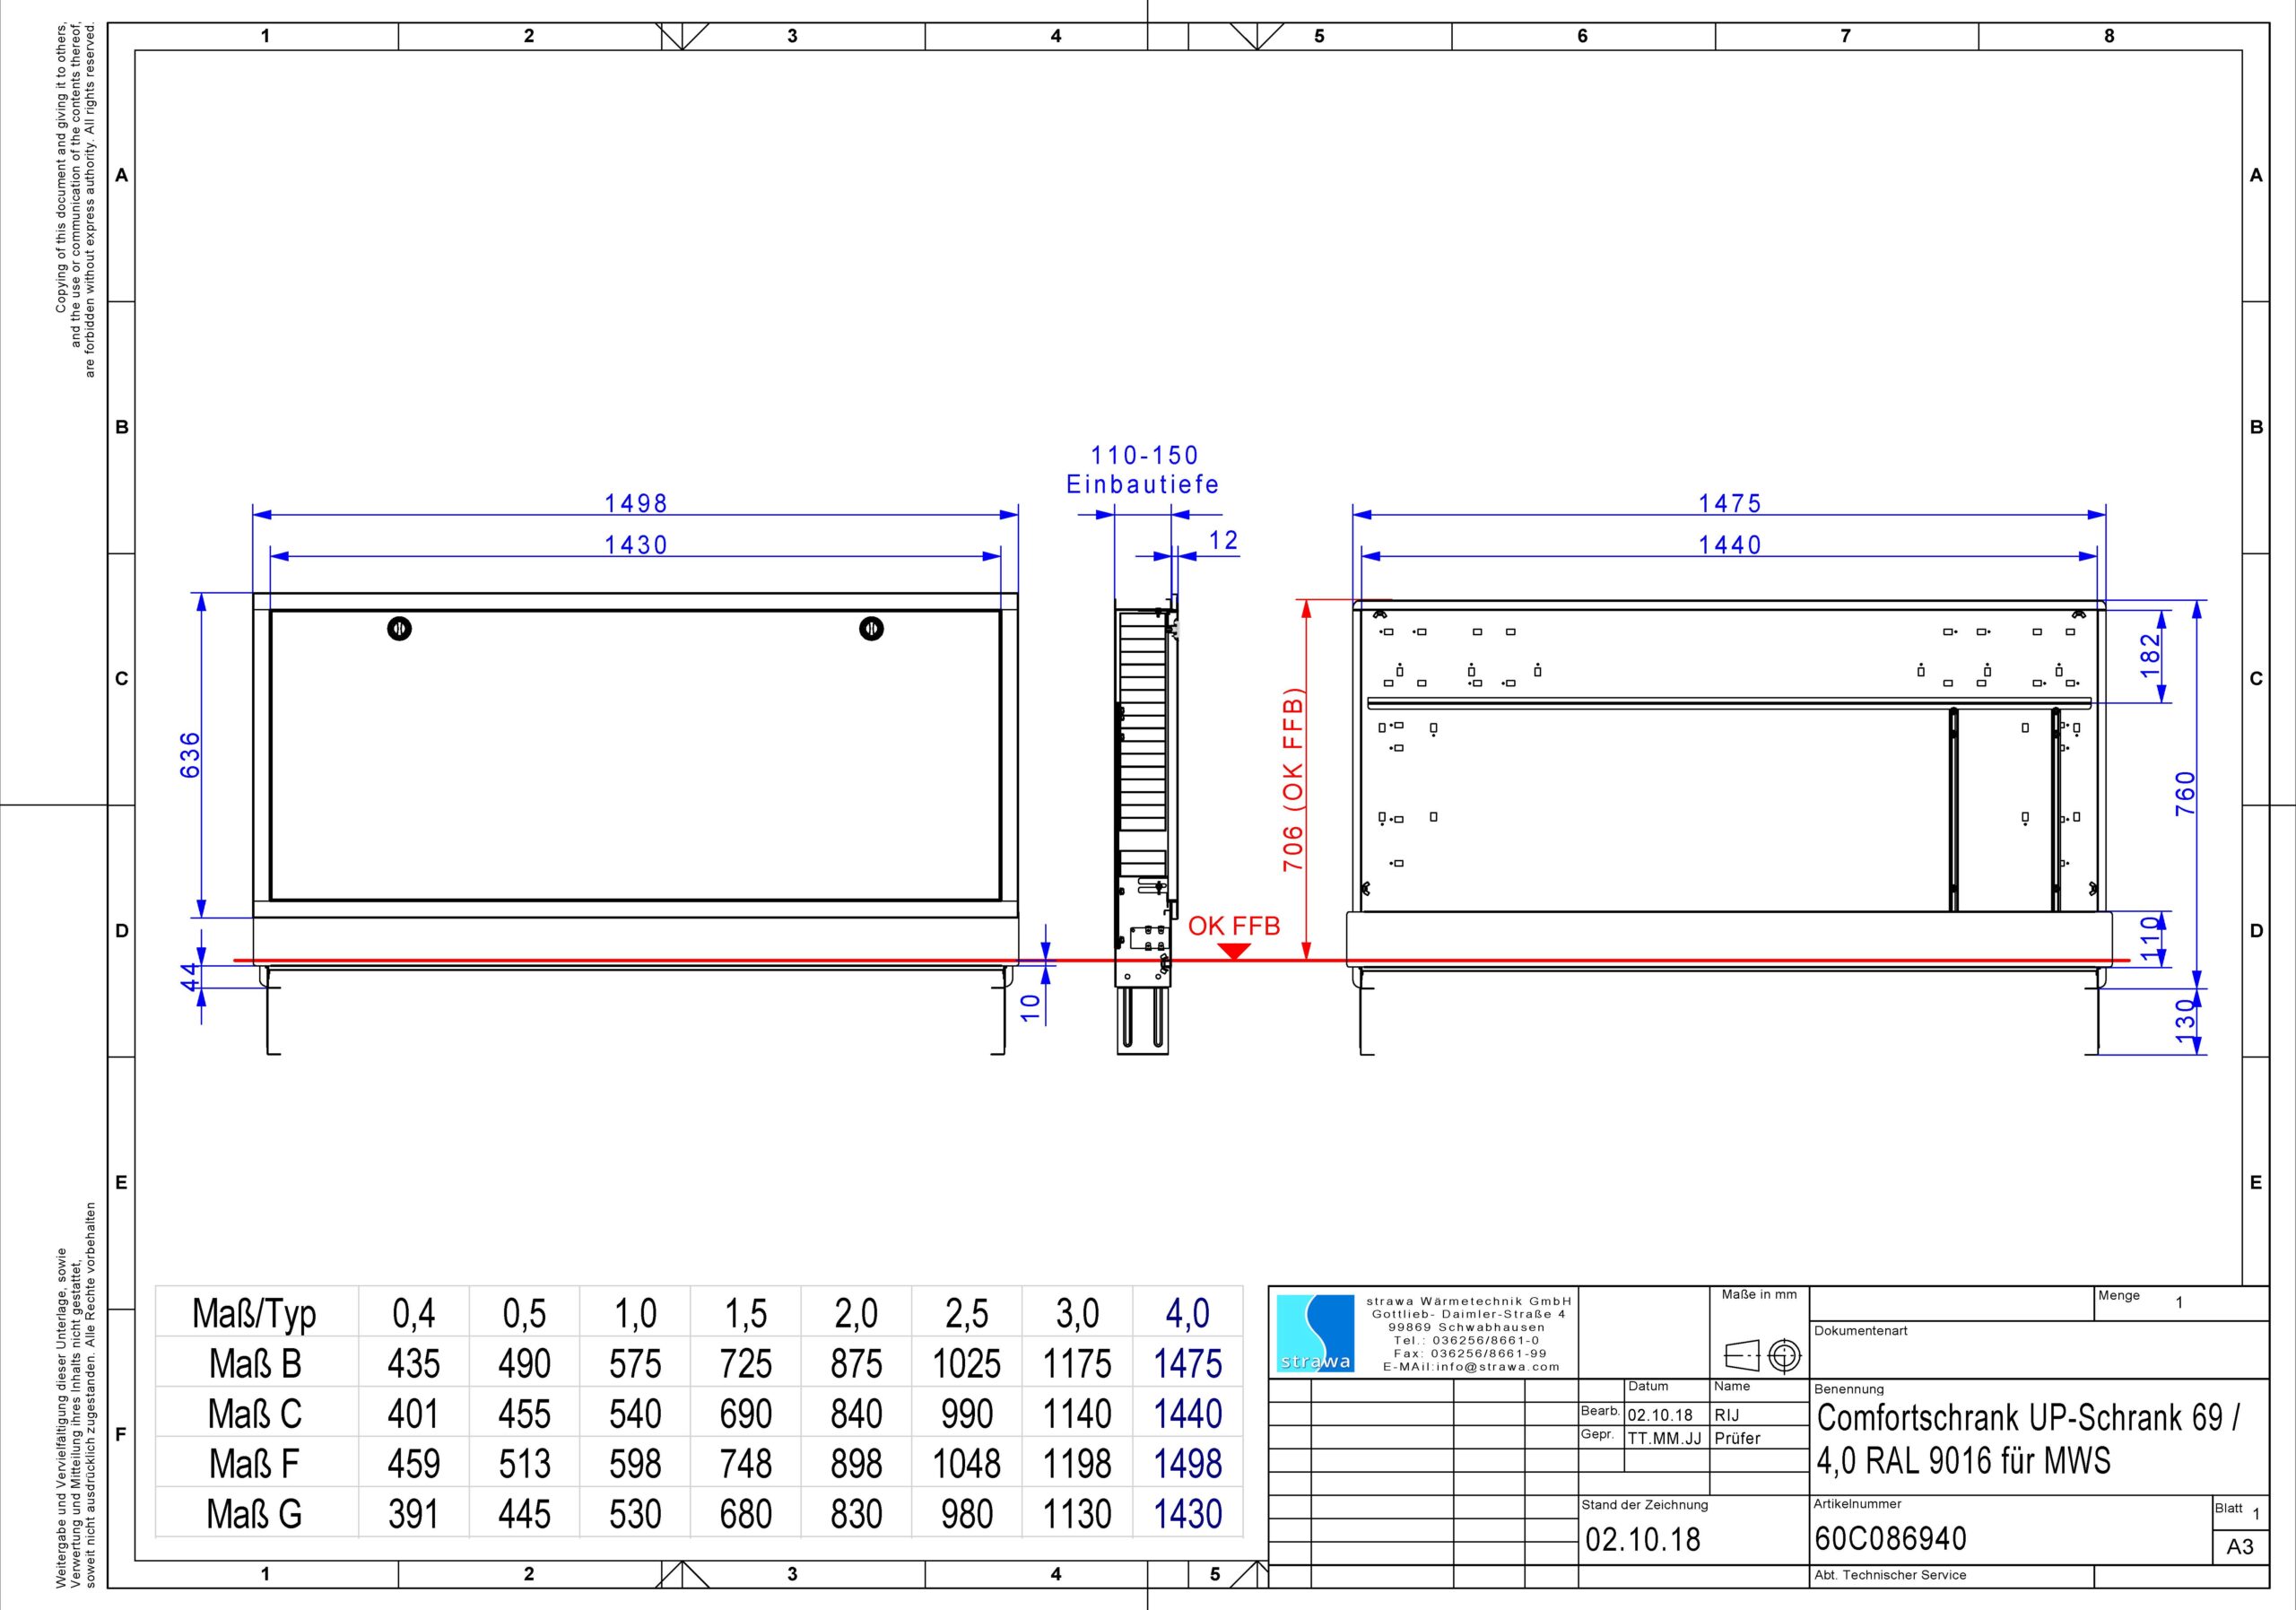Select the left round lock on the cabinet door
The height and width of the screenshot is (1610, 2296).
click(x=399, y=629)
